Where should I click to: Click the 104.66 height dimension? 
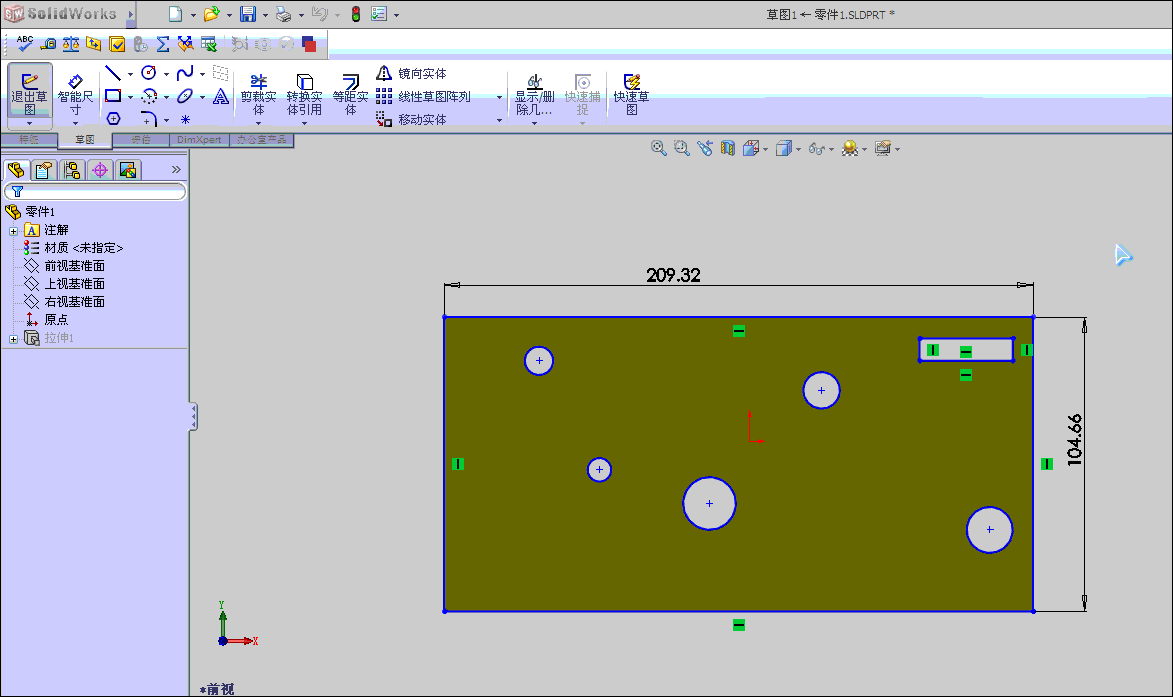1074,440
